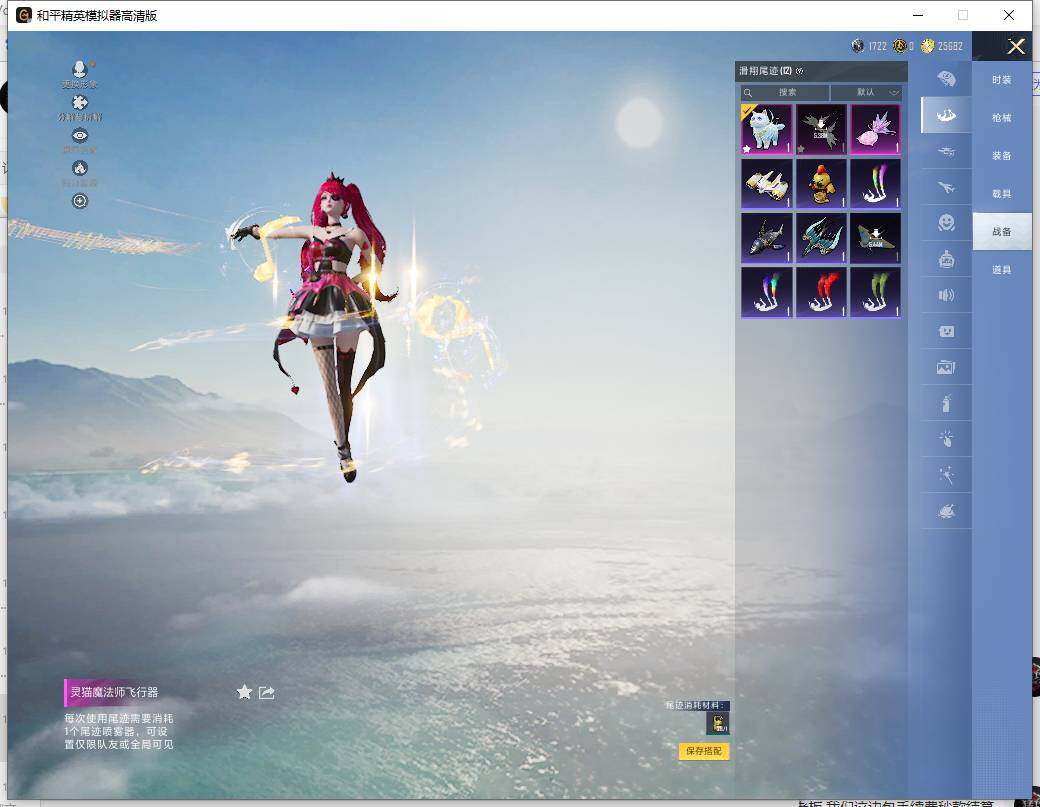This screenshot has width=1040, height=807.
Task: Favorite the item with star icon near title
Action: [x=244, y=692]
